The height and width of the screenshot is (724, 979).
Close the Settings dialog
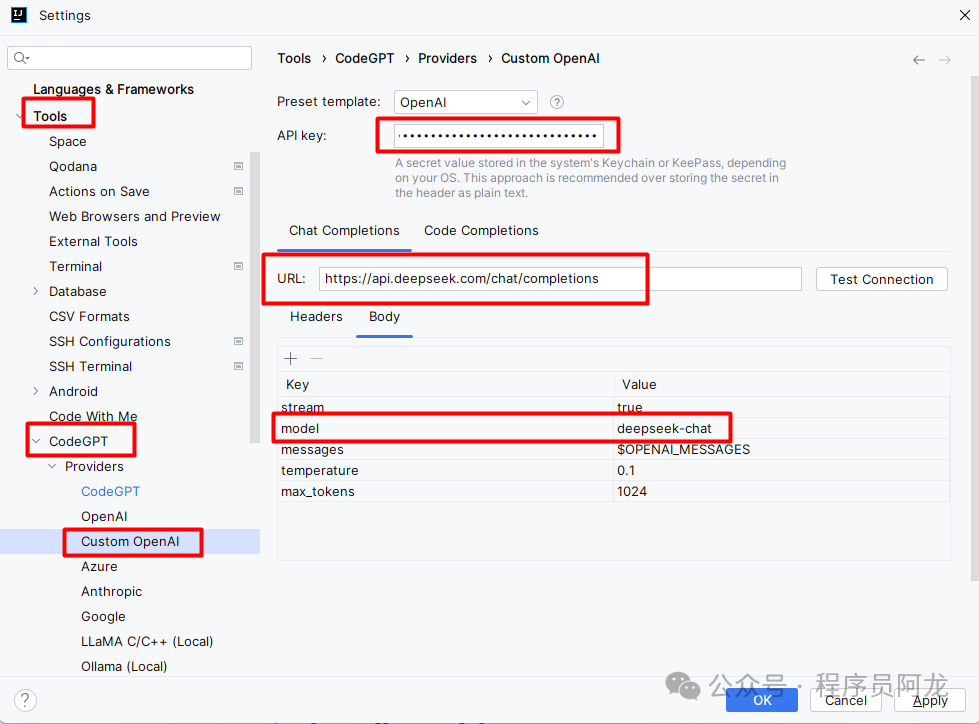(x=965, y=15)
